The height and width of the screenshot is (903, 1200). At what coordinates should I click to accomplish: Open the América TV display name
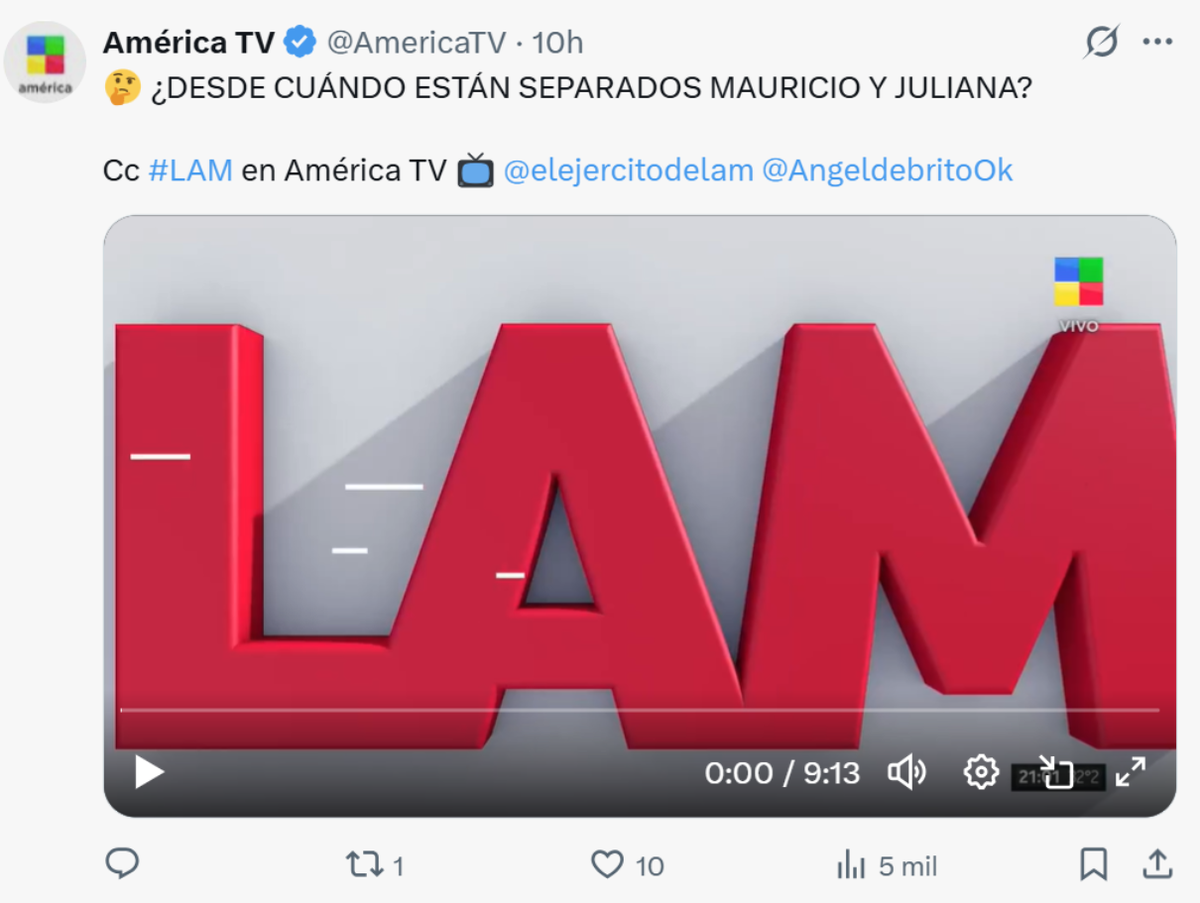click(x=189, y=42)
